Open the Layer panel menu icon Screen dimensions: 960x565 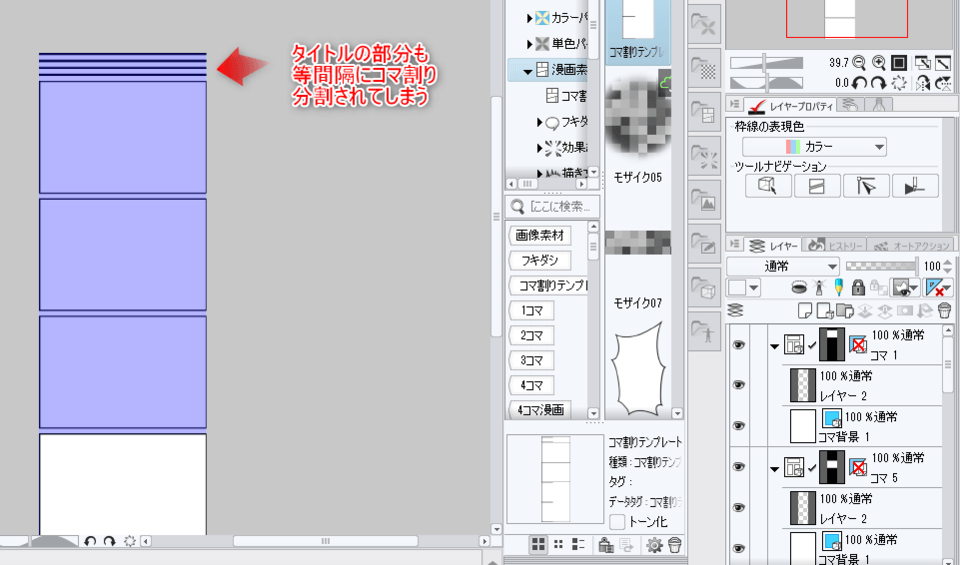click(735, 244)
